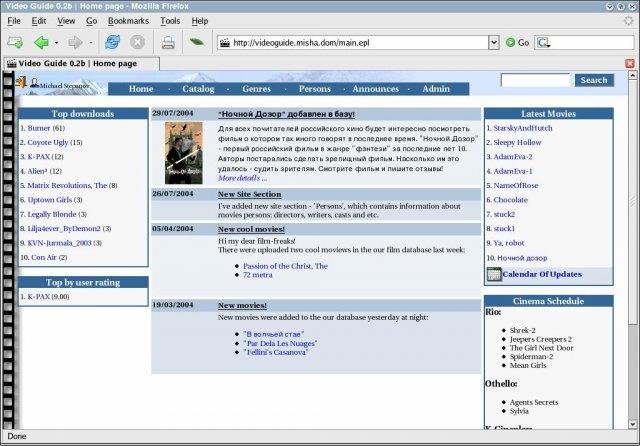
Task: Open the New cool movies! headline
Action: (x=251, y=229)
